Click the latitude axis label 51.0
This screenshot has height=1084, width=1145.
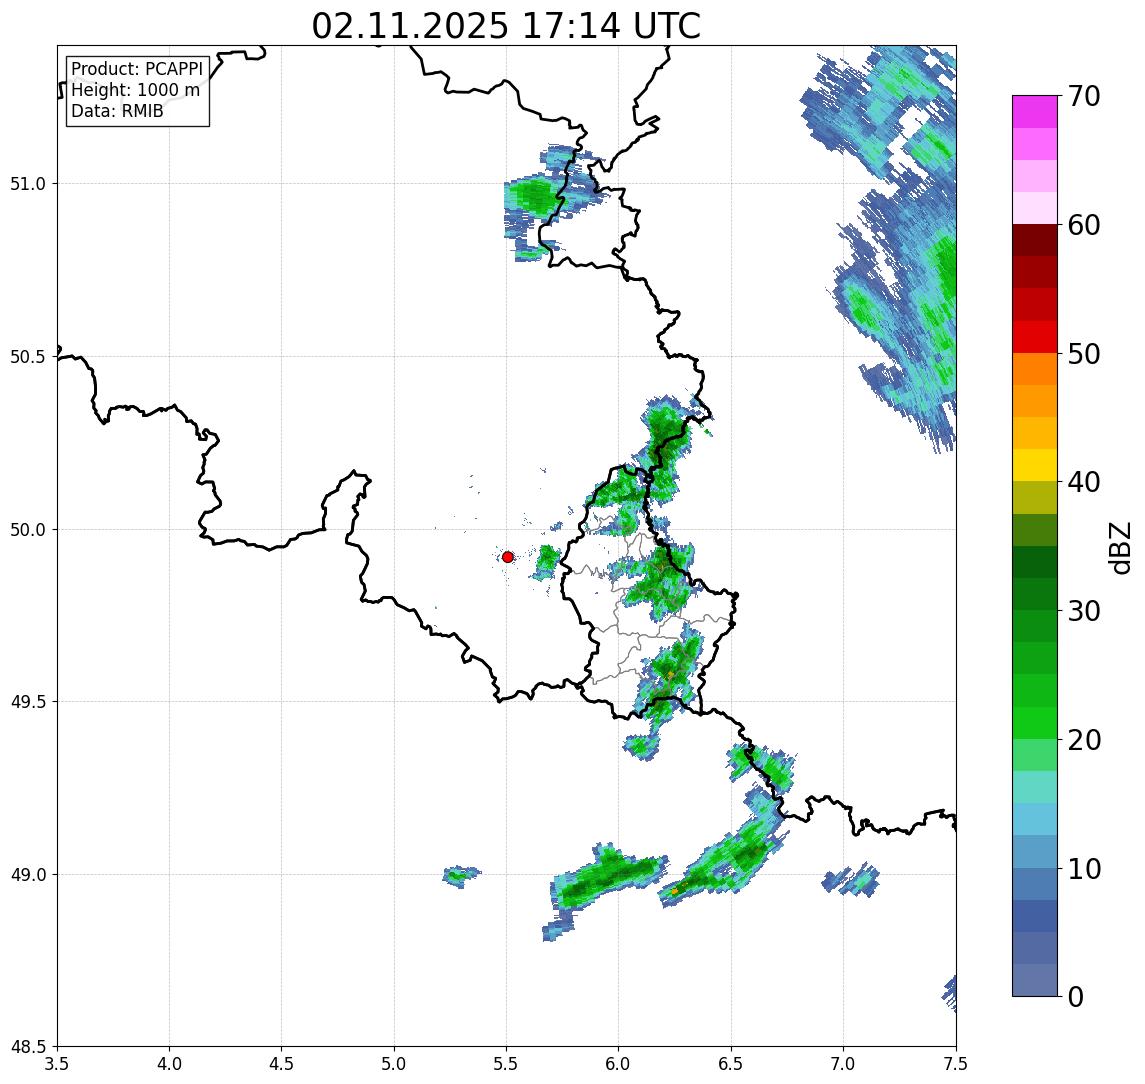click(x=28, y=184)
